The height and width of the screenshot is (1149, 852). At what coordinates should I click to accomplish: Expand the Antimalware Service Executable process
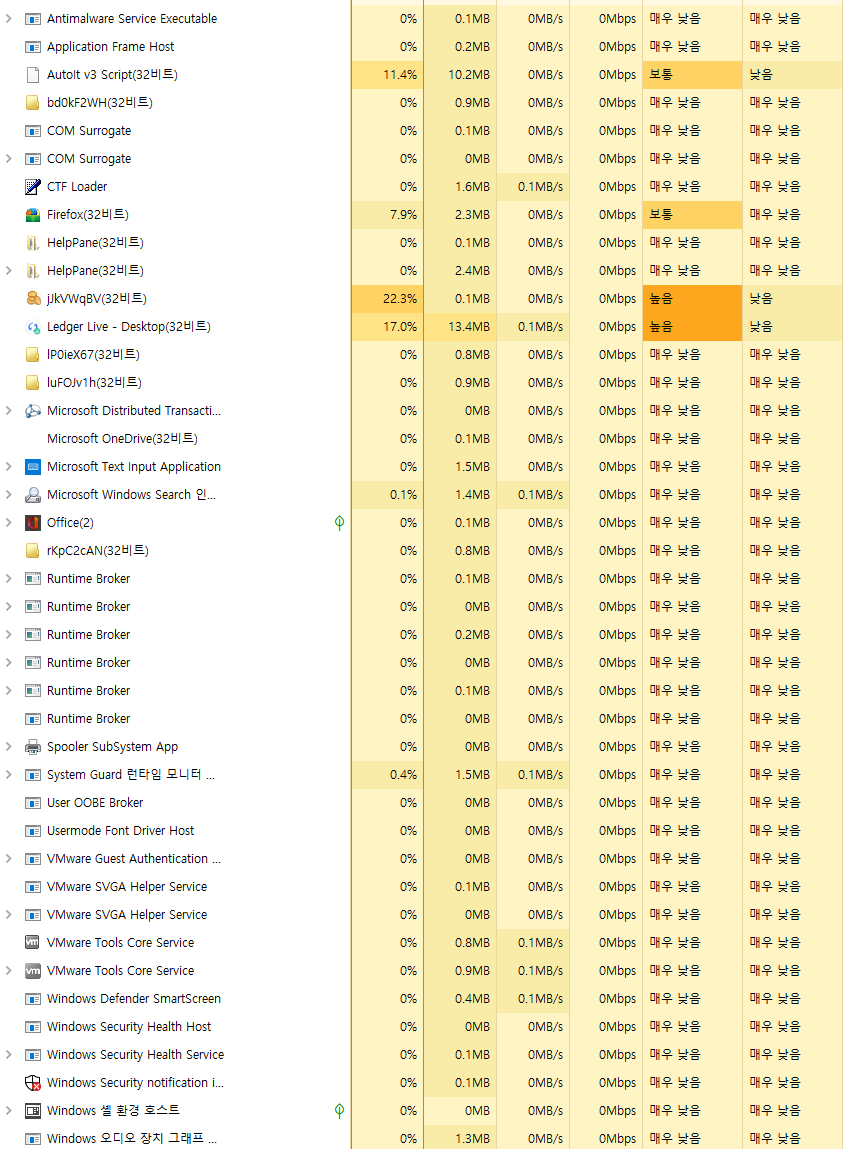[x=9, y=18]
